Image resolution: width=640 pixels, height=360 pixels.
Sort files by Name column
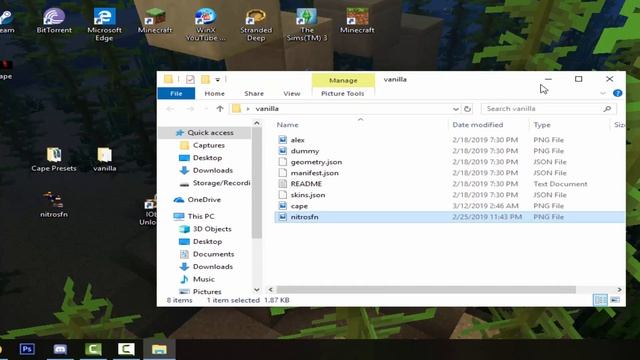pos(287,125)
